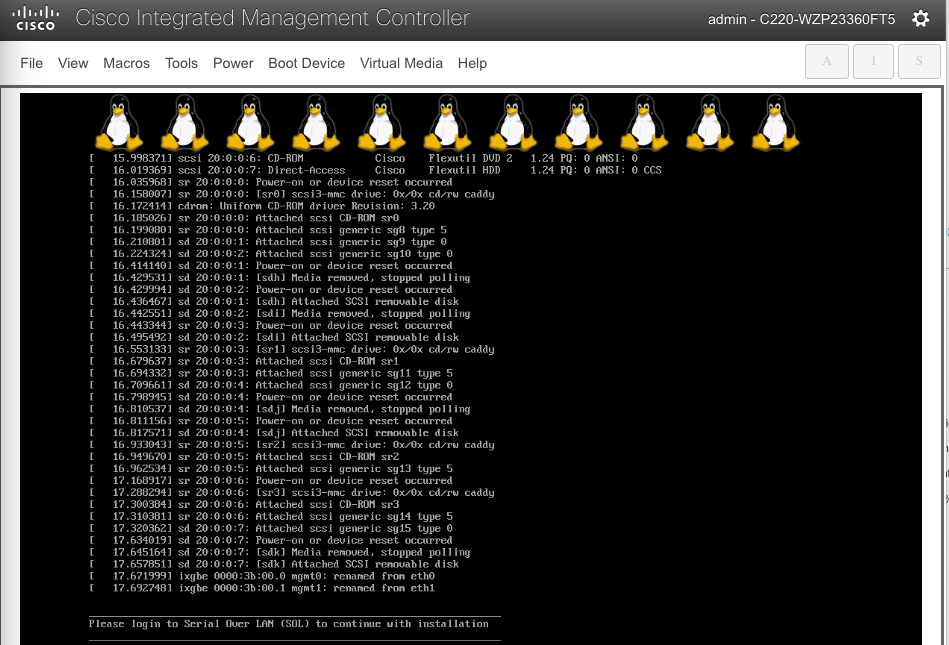The image size is (949, 645).
Task: Open the Macros menu
Action: tap(126, 63)
